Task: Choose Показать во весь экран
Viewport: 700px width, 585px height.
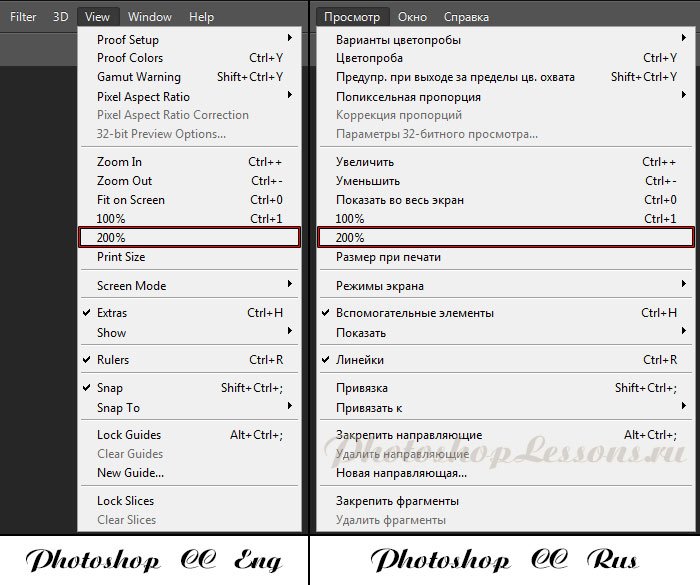Action: [506, 200]
